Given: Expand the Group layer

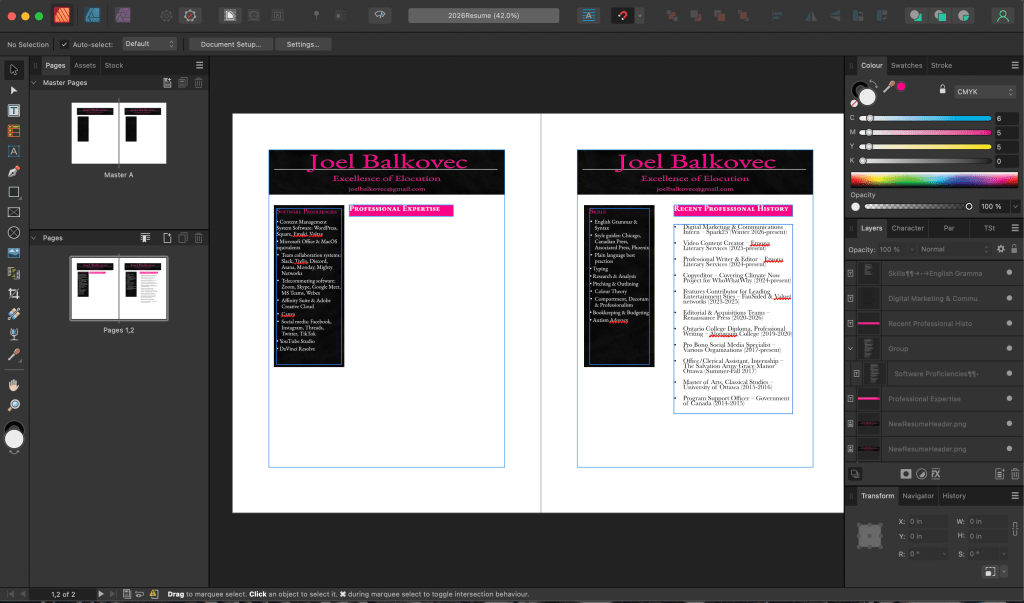Looking at the screenshot, I should point(849,348).
